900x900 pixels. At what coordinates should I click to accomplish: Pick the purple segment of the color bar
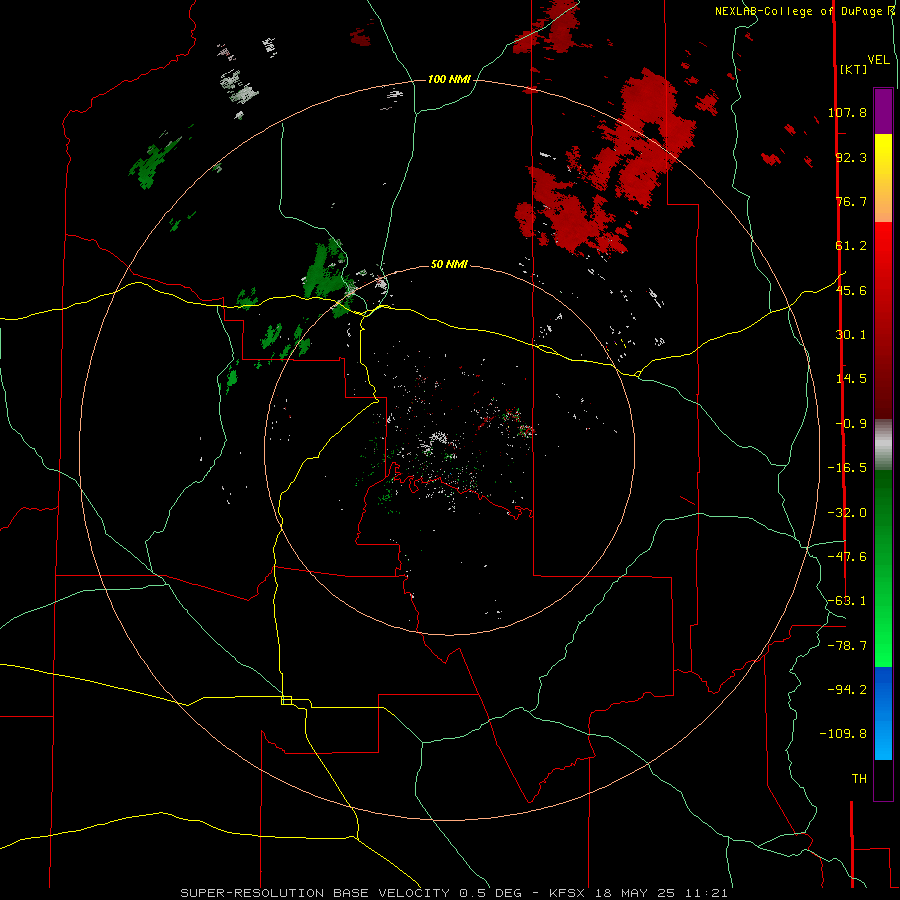click(883, 111)
